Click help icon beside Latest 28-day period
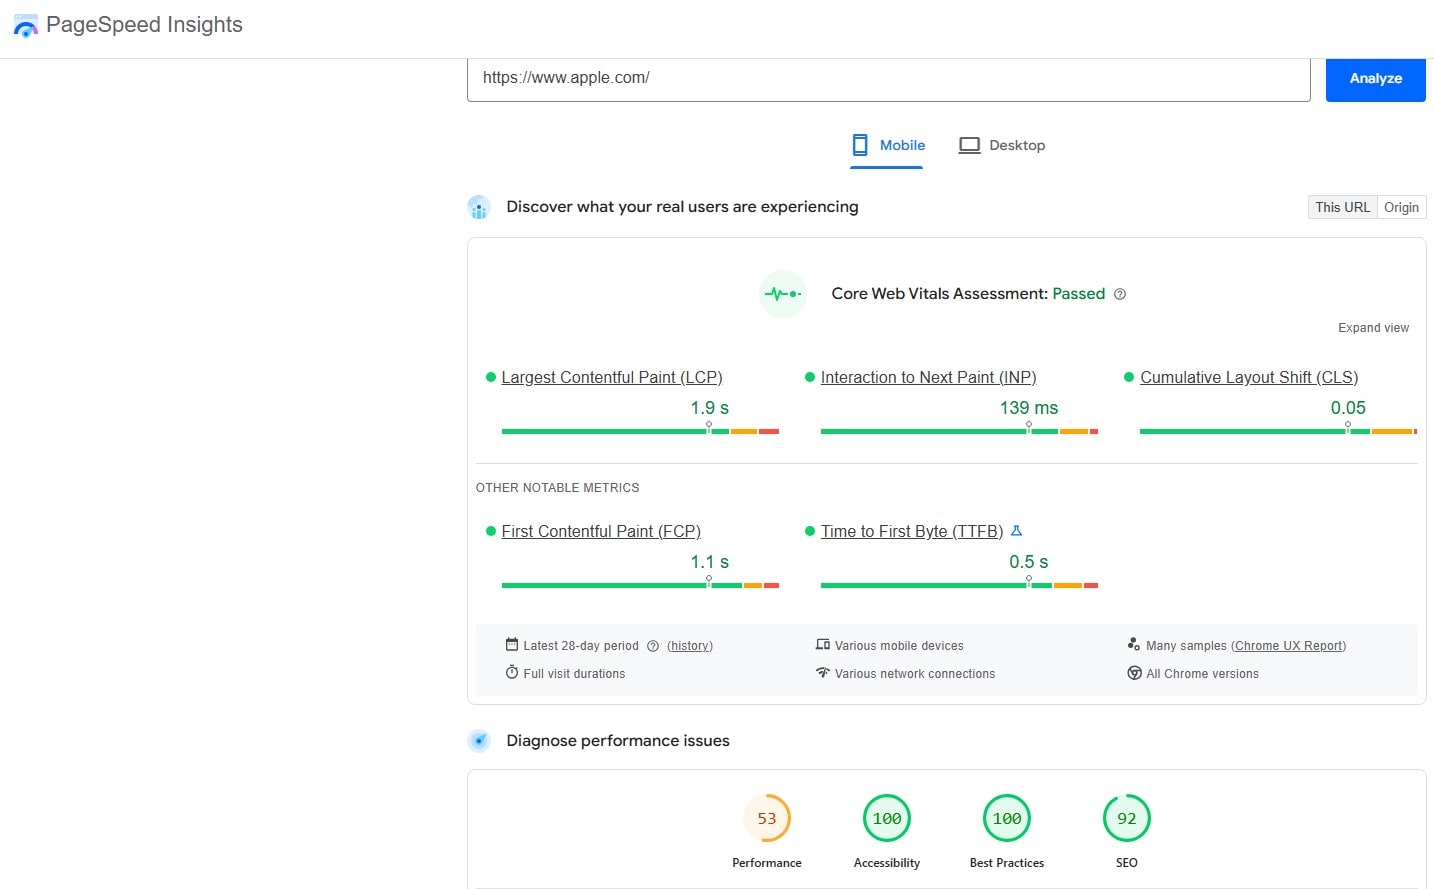1434x889 pixels. (x=653, y=646)
